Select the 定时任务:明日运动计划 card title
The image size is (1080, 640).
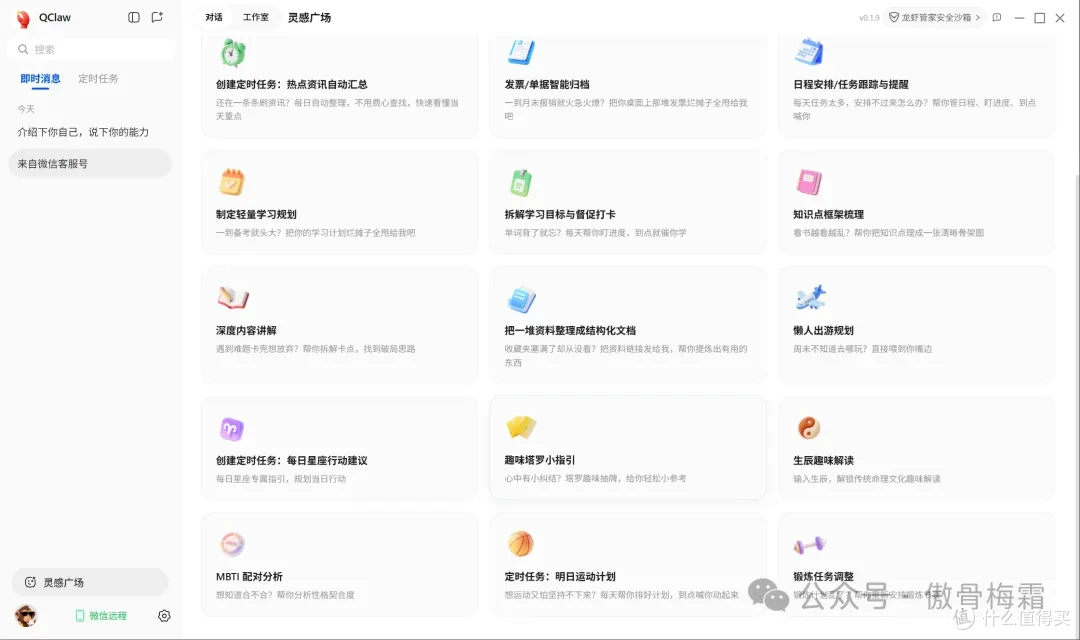point(560,577)
